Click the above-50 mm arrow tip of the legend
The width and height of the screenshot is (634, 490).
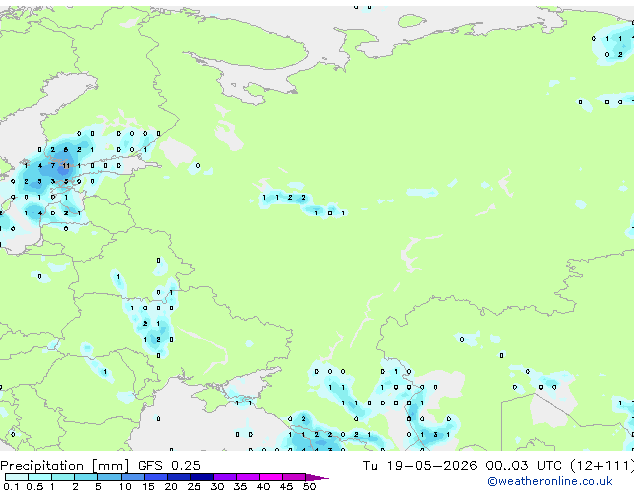tap(317, 477)
